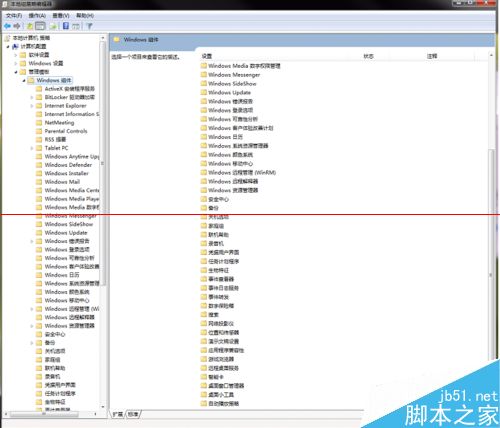Click the folder icon beside NetMeeting in tree

pyautogui.click(x=39, y=123)
